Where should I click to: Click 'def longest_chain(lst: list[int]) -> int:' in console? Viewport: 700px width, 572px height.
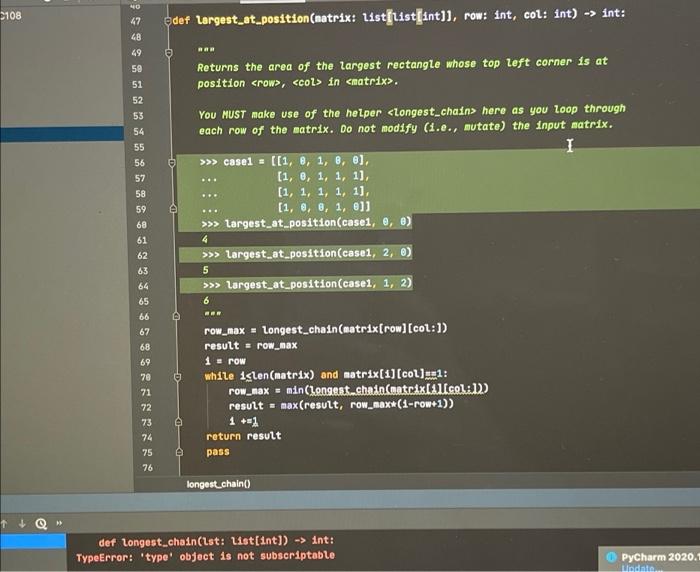tap(216, 541)
